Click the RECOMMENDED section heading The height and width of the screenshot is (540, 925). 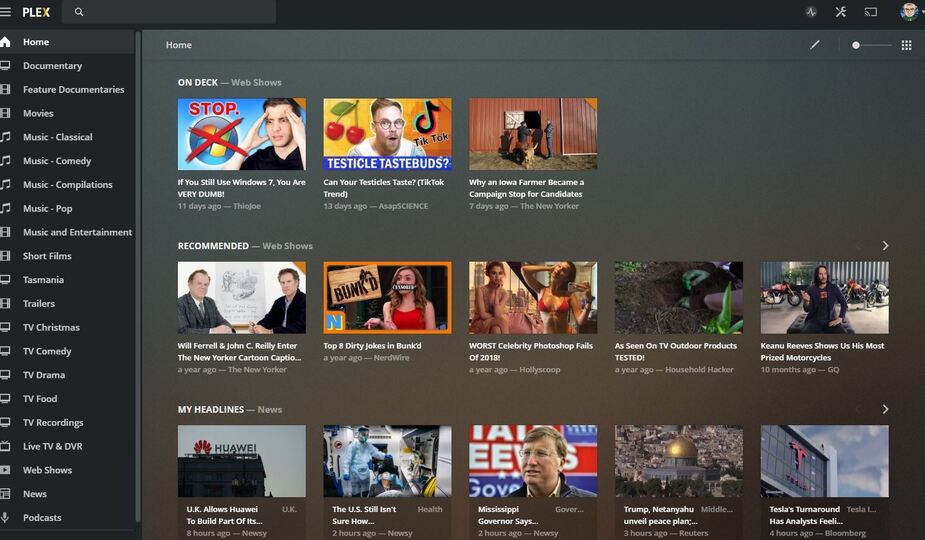click(213, 246)
